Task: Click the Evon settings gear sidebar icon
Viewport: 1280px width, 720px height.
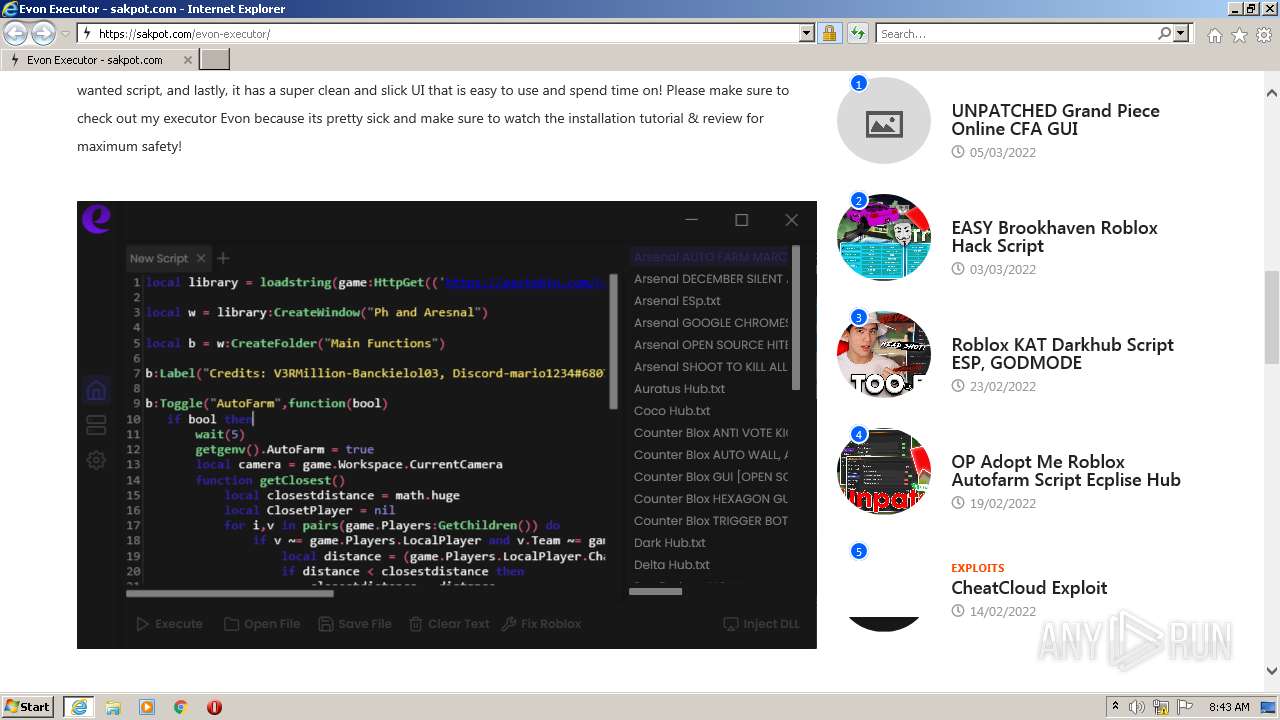Action: [x=96, y=460]
